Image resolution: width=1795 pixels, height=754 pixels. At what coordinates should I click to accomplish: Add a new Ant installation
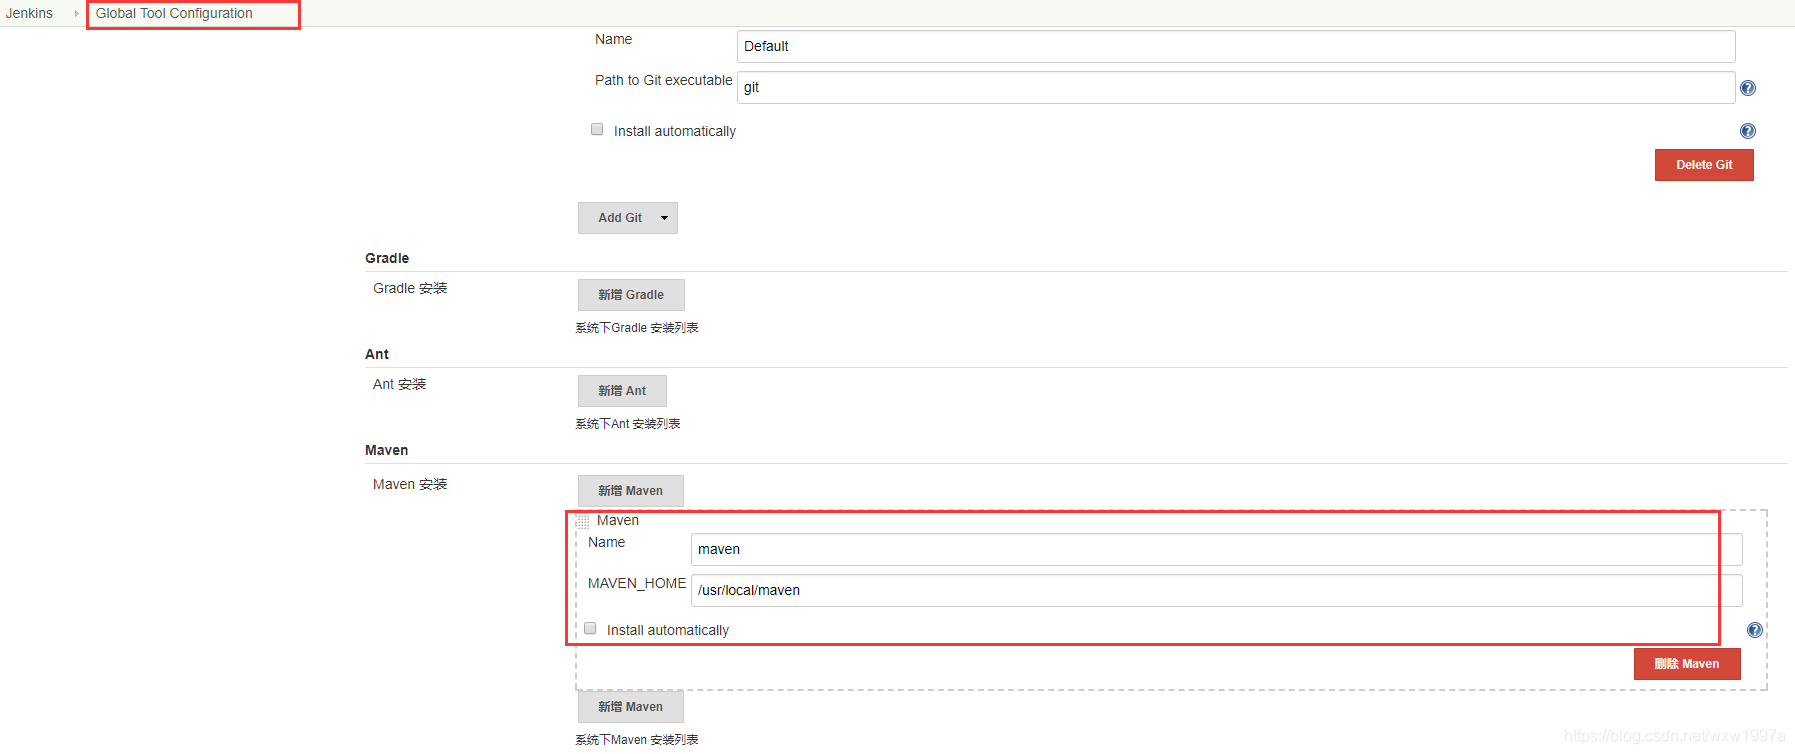coord(622,391)
